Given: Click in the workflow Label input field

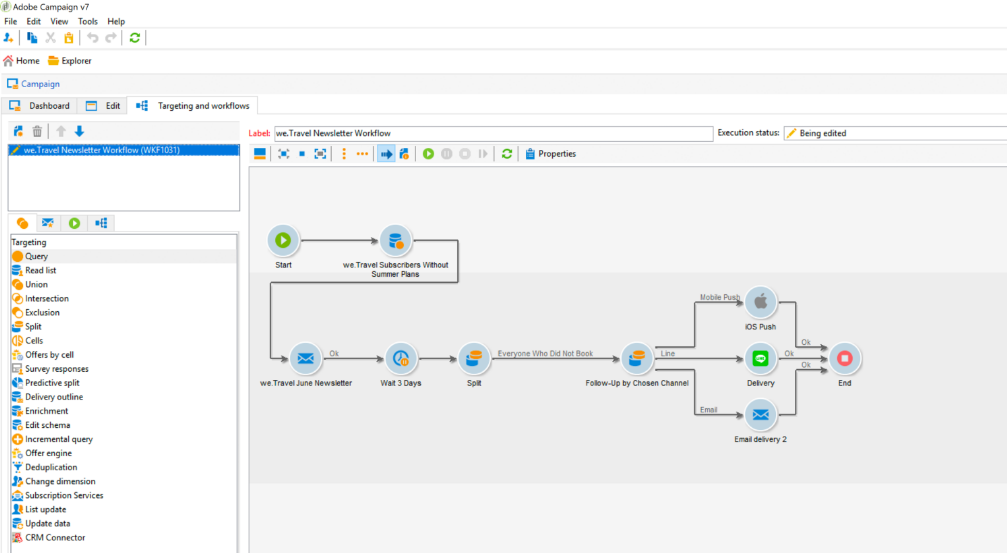Looking at the screenshot, I should point(493,134).
